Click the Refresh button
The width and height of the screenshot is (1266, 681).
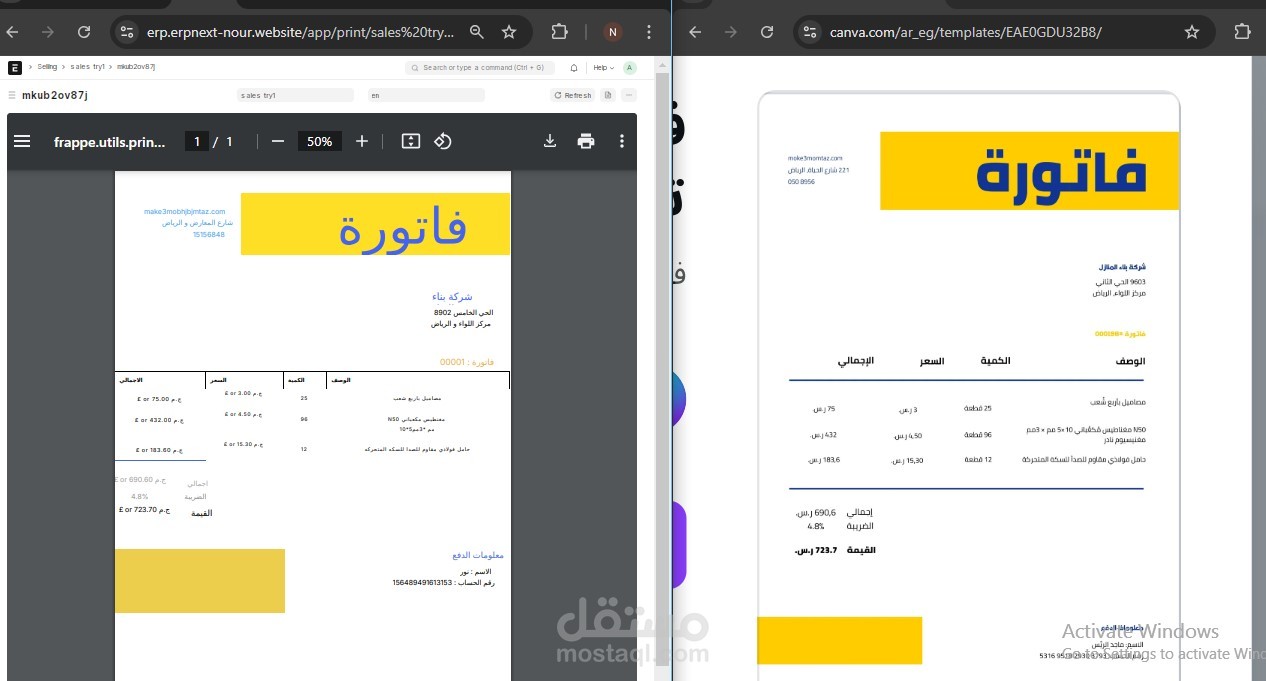point(571,95)
